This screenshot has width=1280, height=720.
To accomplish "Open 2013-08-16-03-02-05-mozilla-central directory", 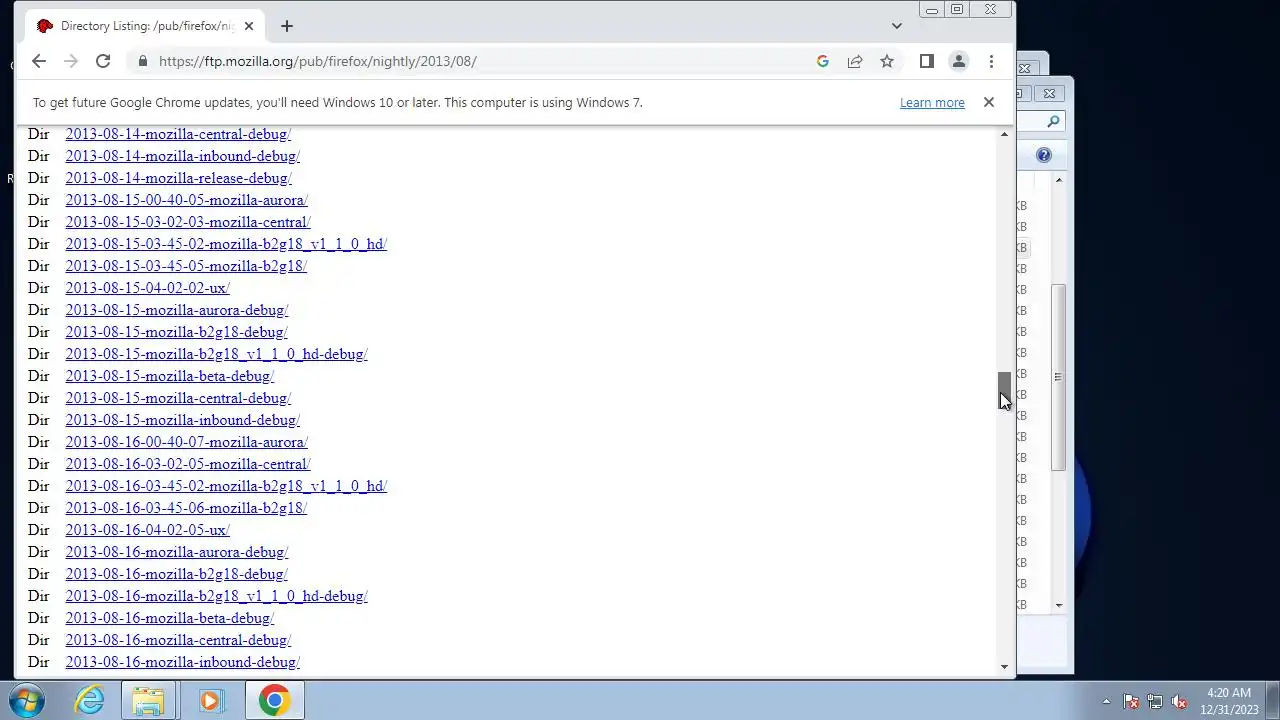I will [188, 464].
